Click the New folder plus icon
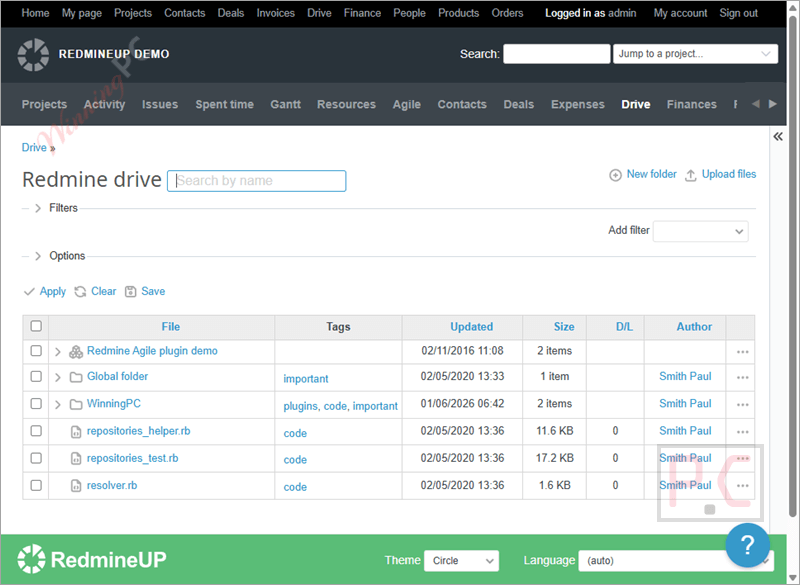The width and height of the screenshot is (800, 585). pos(615,175)
